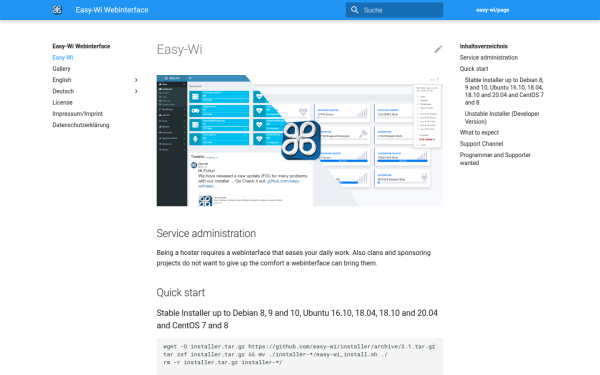Select Easy-Wi in left navigation
600x375 pixels.
tap(63, 58)
